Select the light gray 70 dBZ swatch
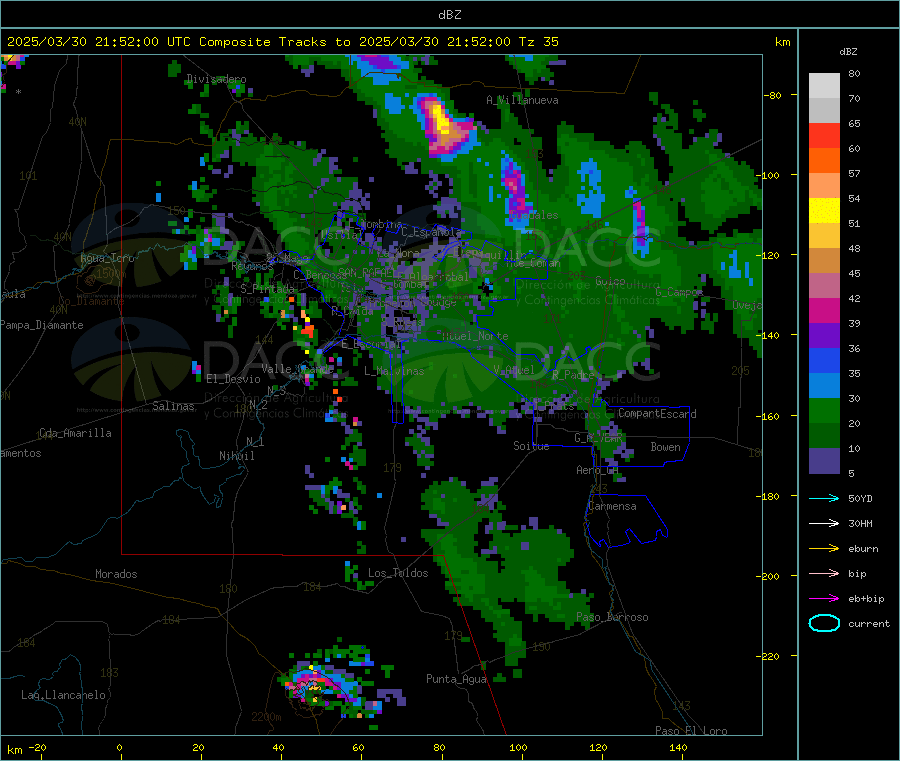 (824, 110)
